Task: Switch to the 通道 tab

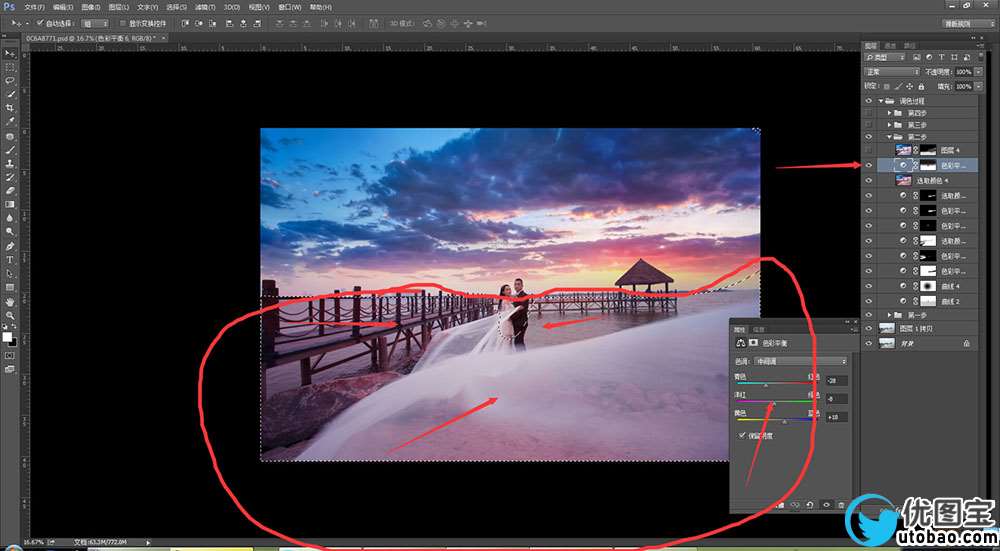Action: point(891,45)
